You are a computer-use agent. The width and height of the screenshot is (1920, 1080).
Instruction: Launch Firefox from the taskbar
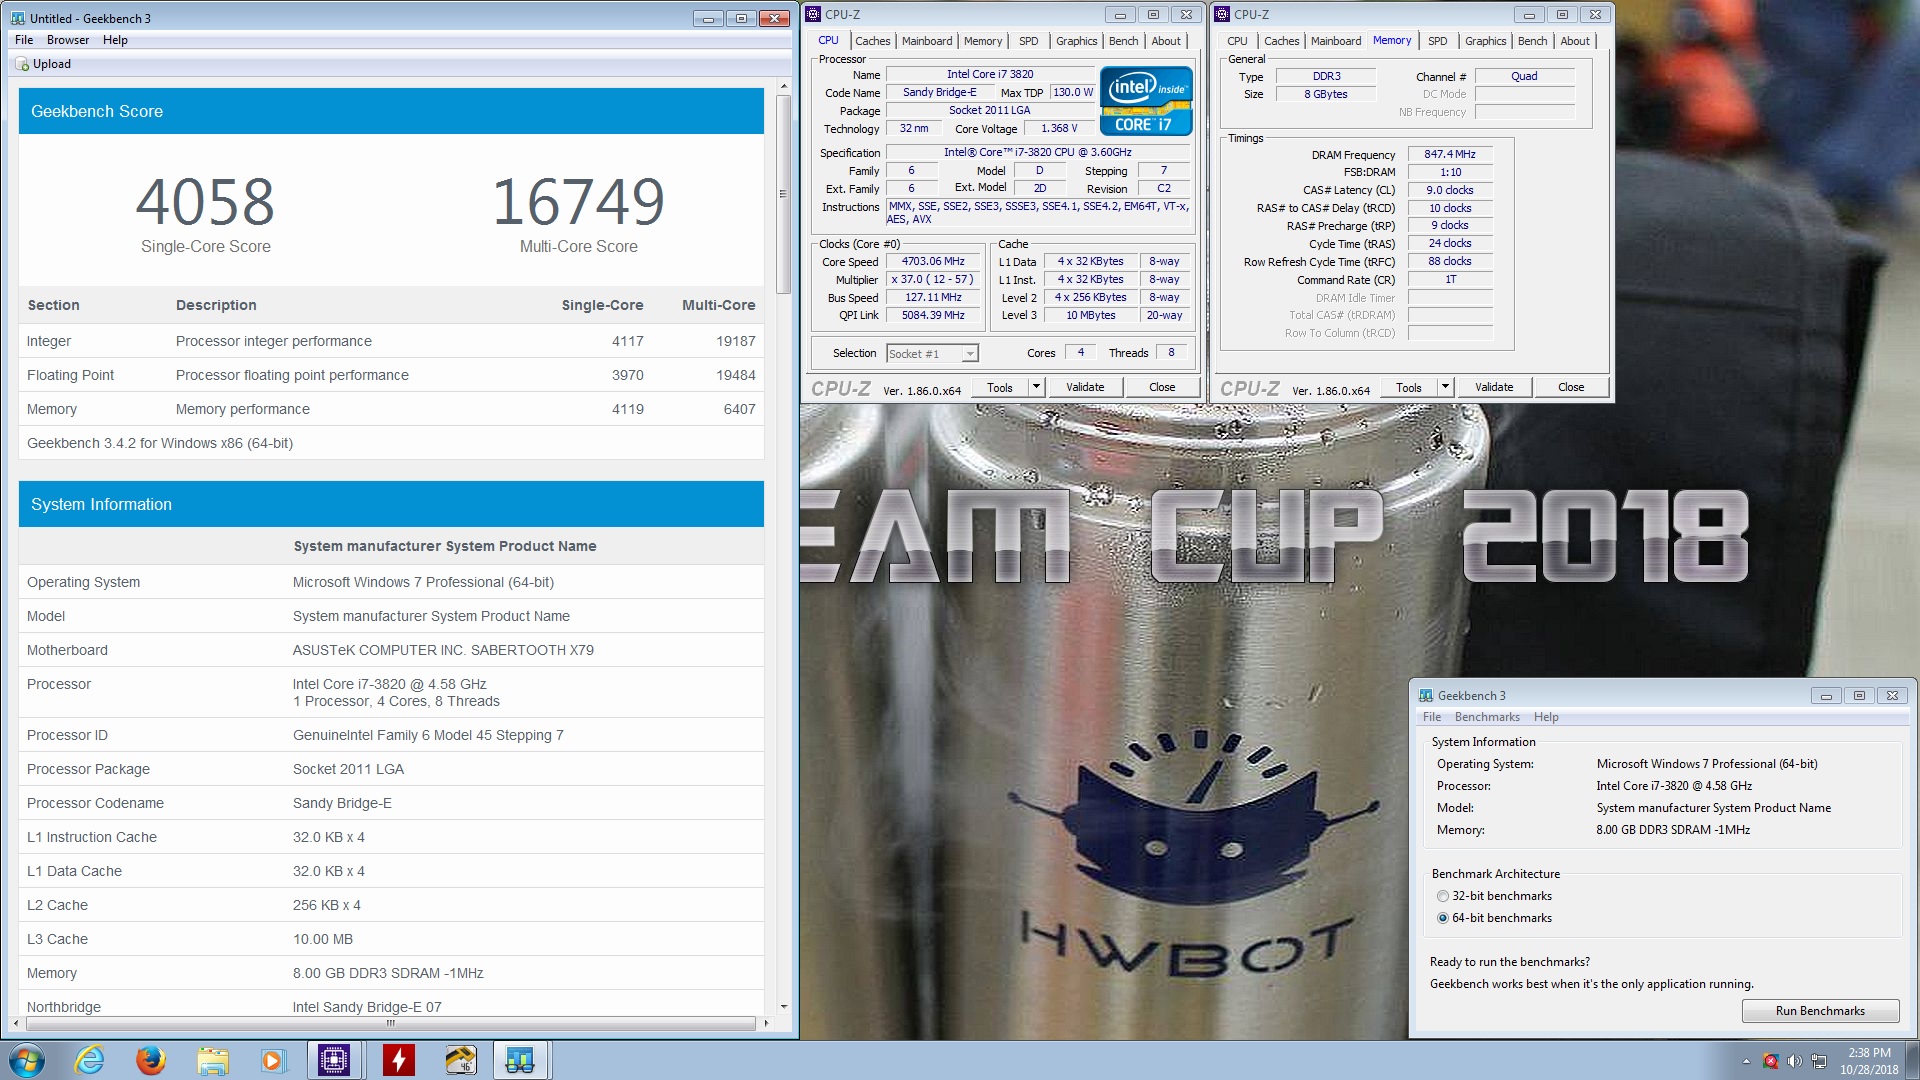point(151,1060)
